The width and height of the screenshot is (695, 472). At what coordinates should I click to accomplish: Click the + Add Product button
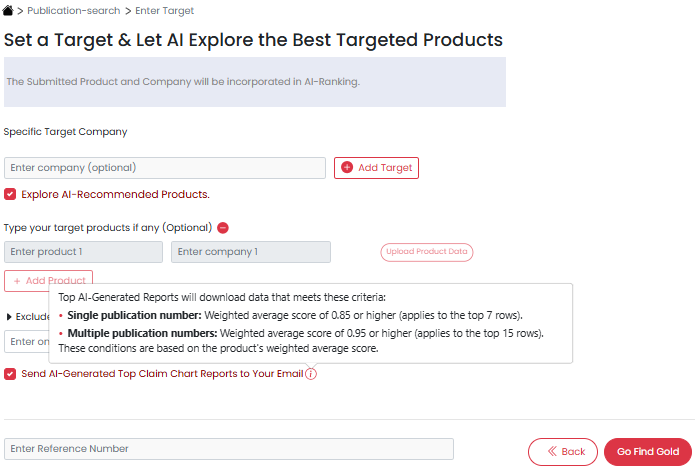[x=48, y=281]
